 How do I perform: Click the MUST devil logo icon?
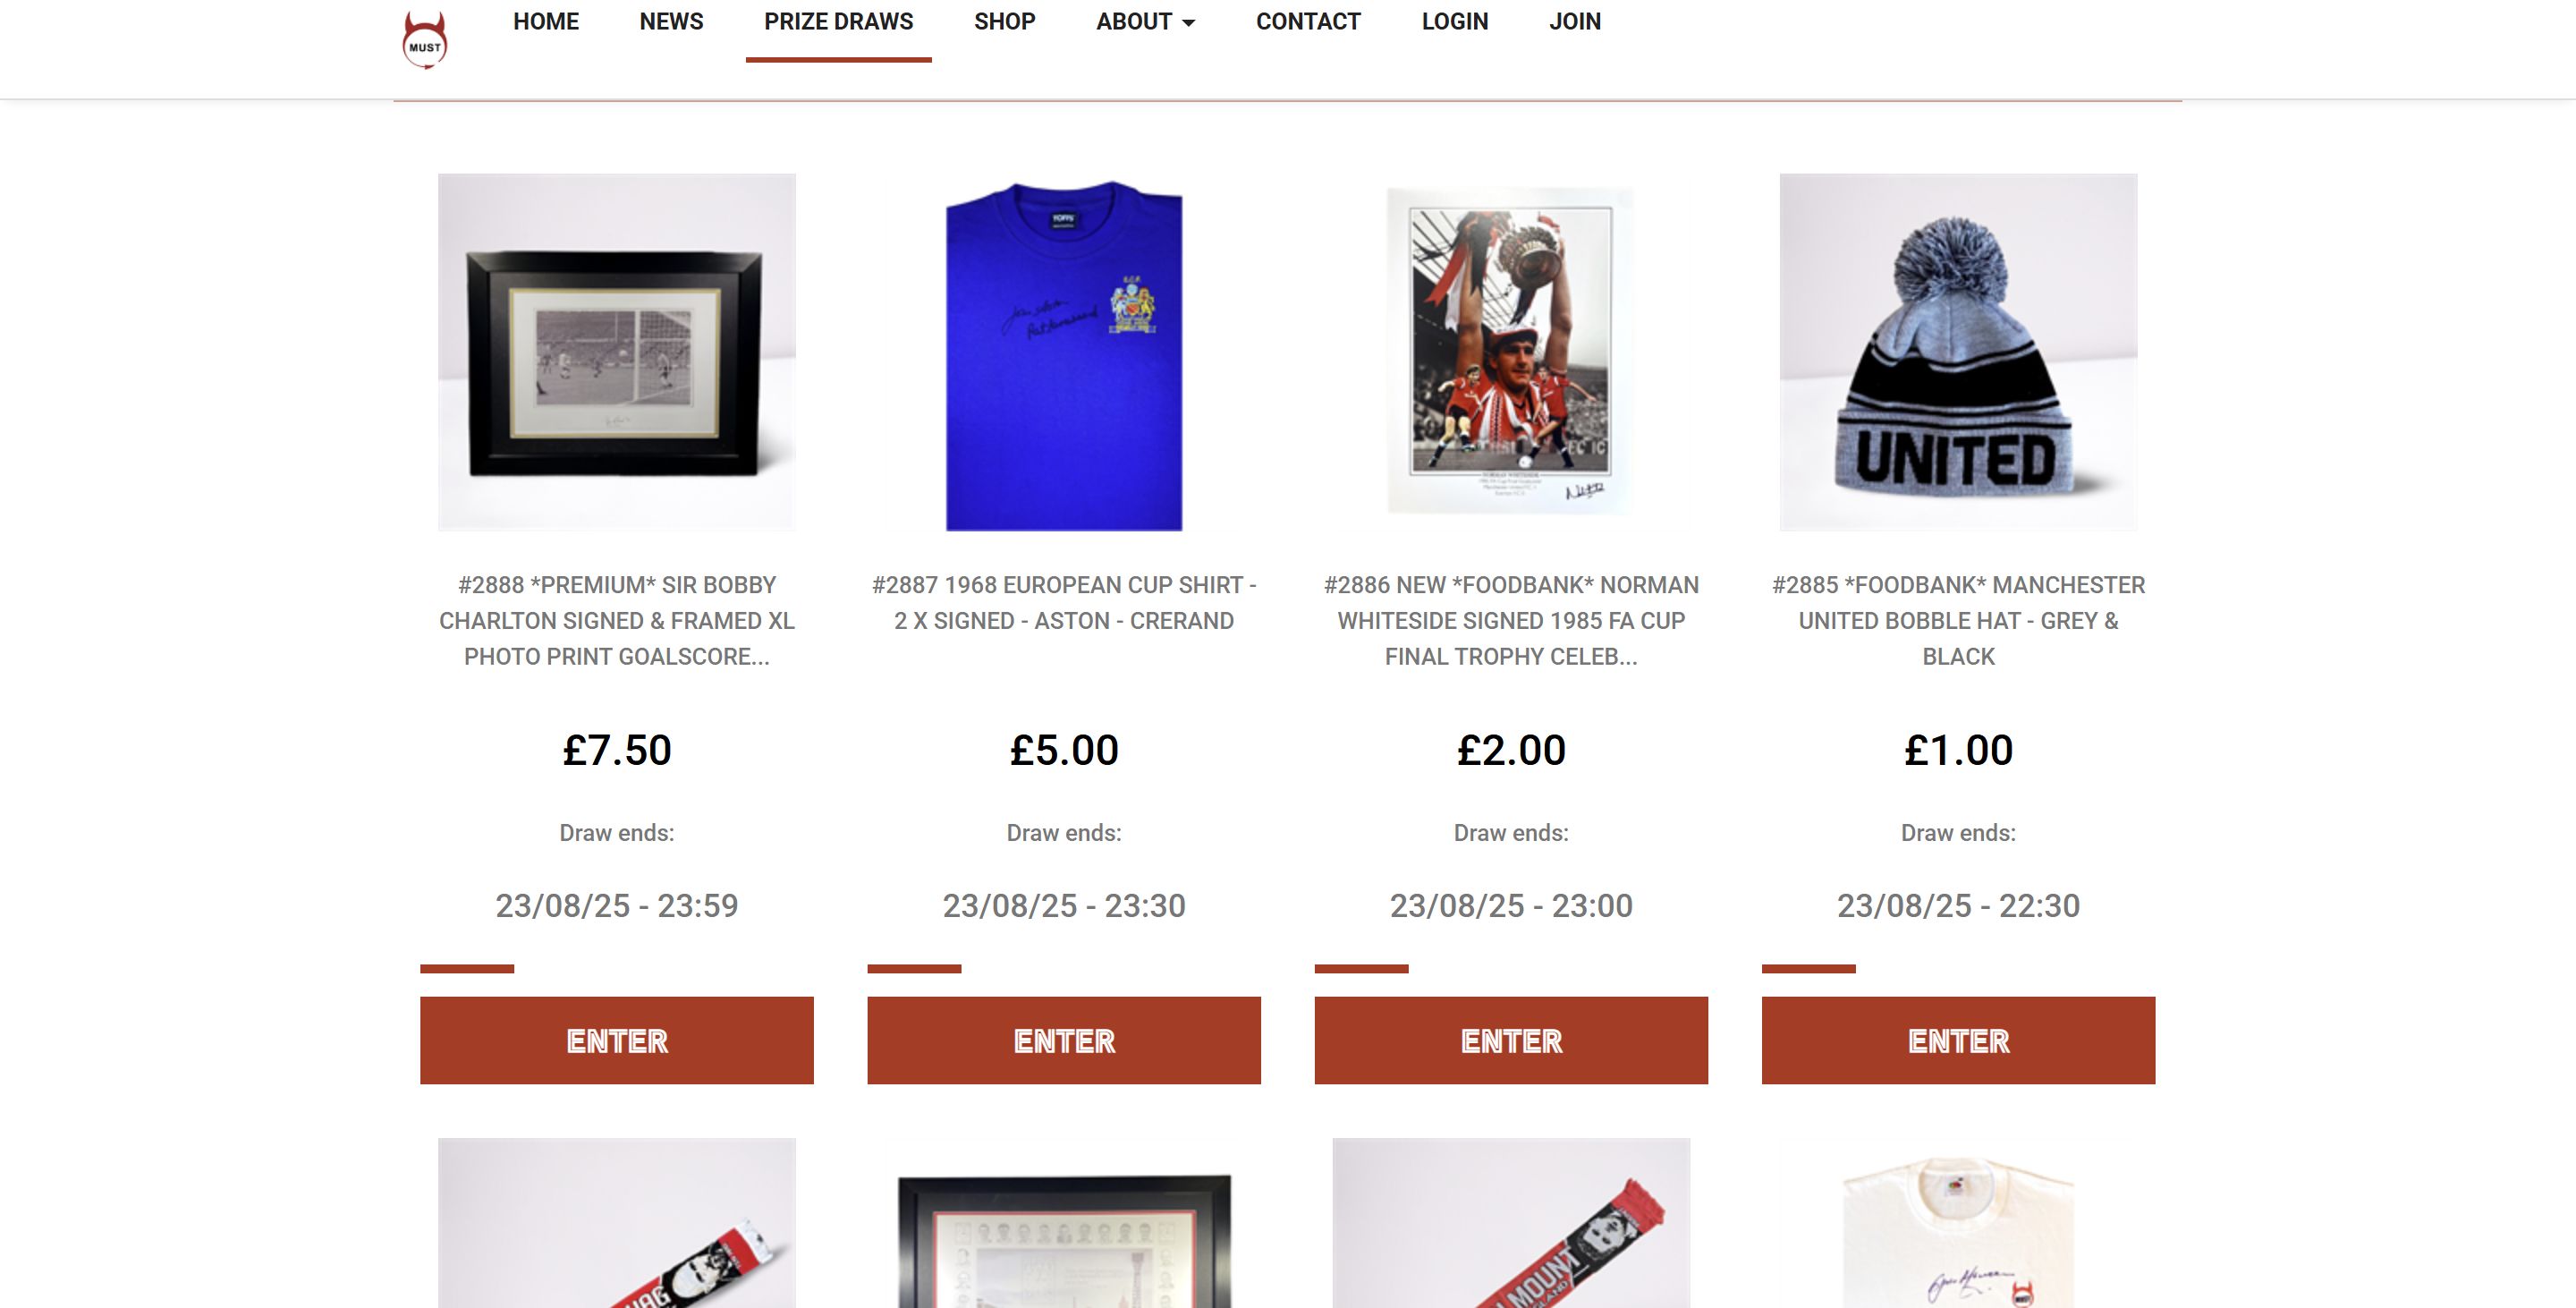click(425, 40)
